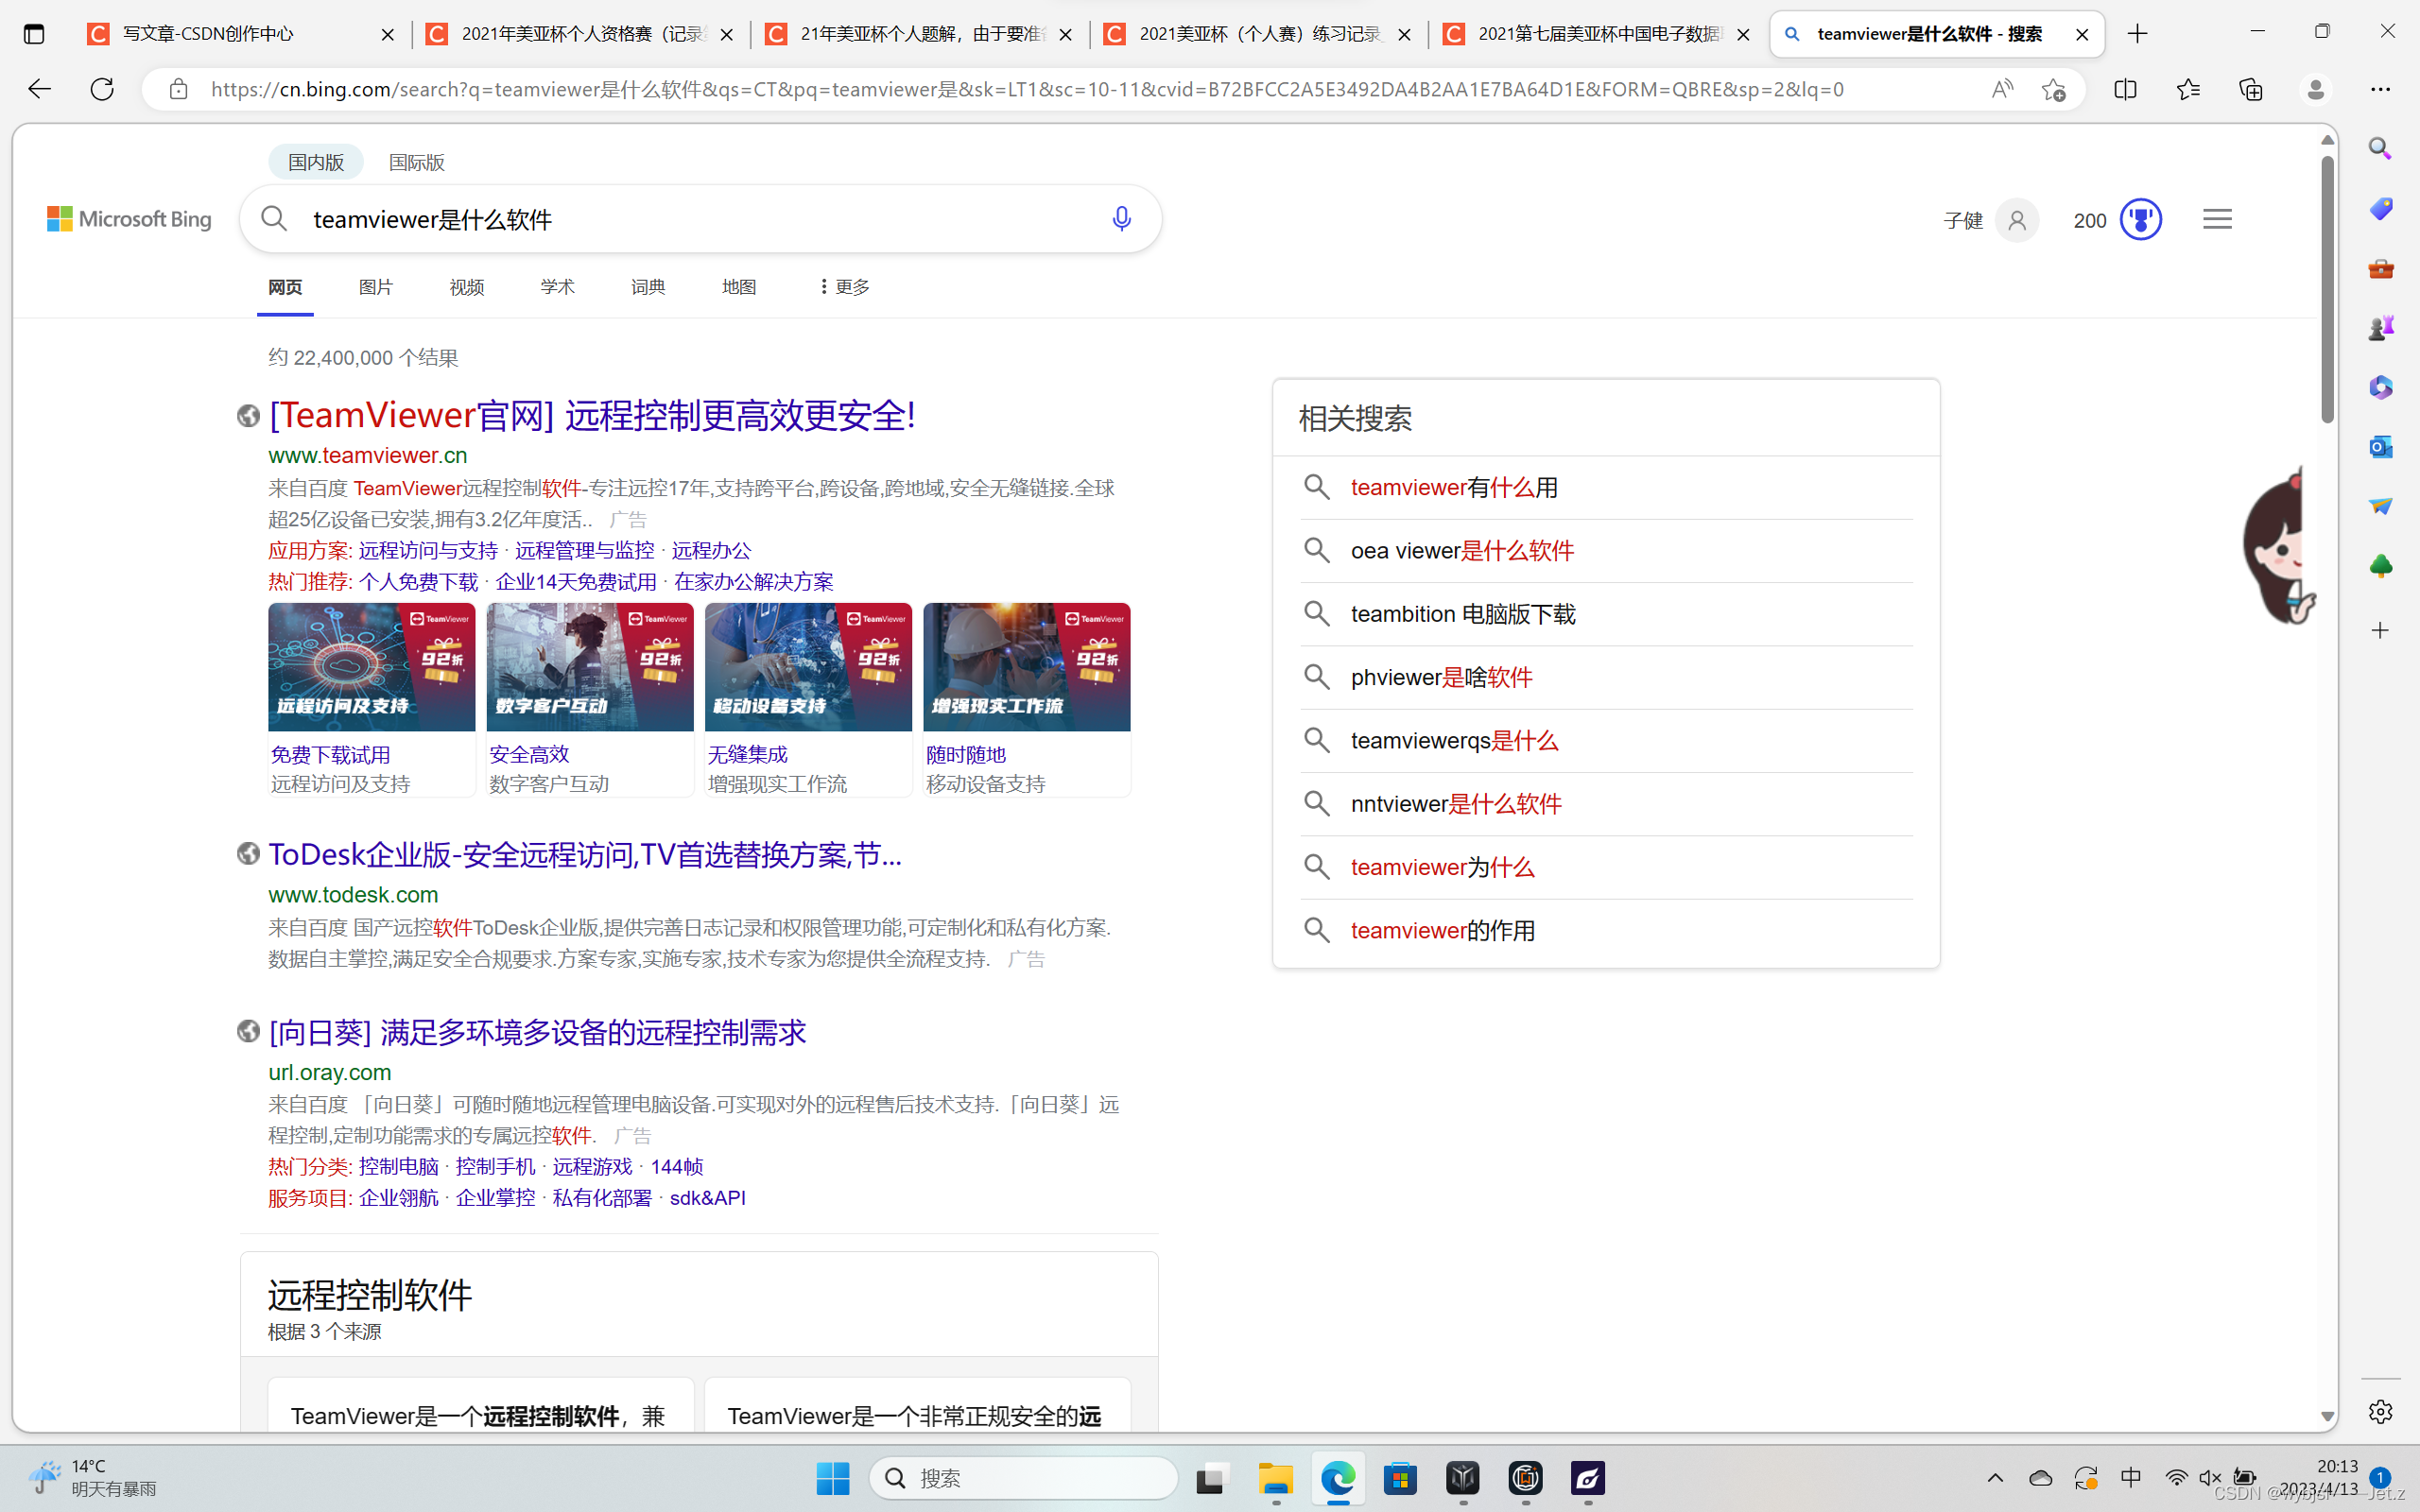Switch to the 视频 search tab

click(x=466, y=286)
